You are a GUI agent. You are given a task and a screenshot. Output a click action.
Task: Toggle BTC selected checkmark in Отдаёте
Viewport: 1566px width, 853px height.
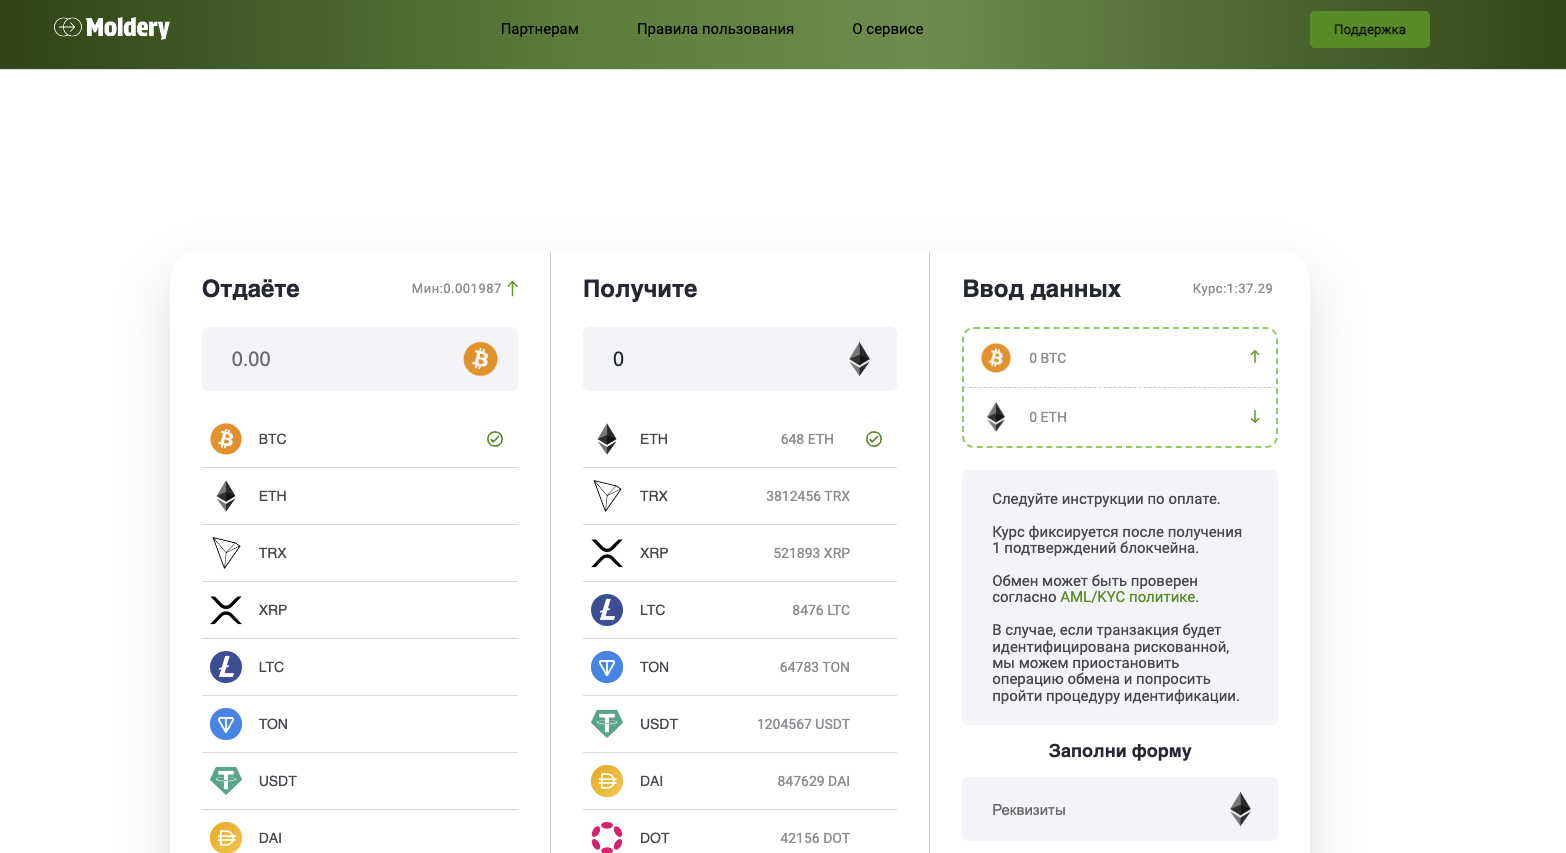[x=495, y=439]
